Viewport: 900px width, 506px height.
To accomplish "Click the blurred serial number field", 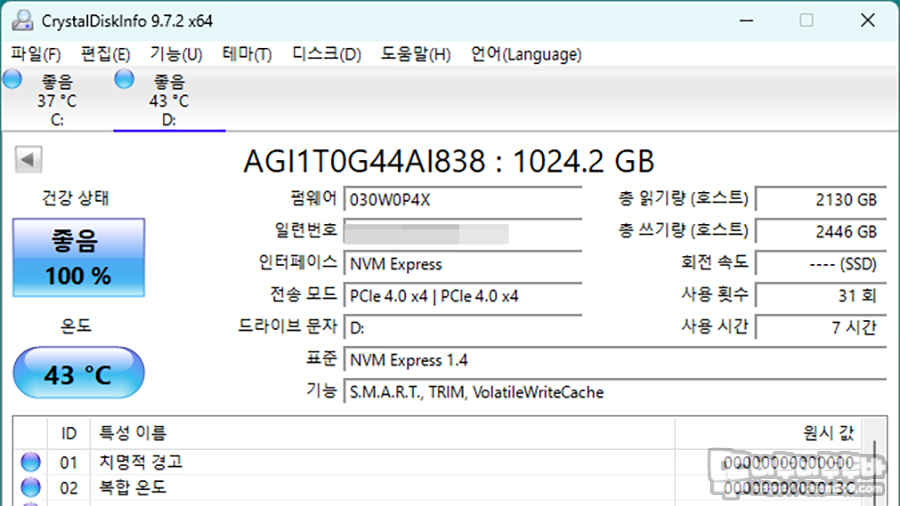I will [463, 232].
